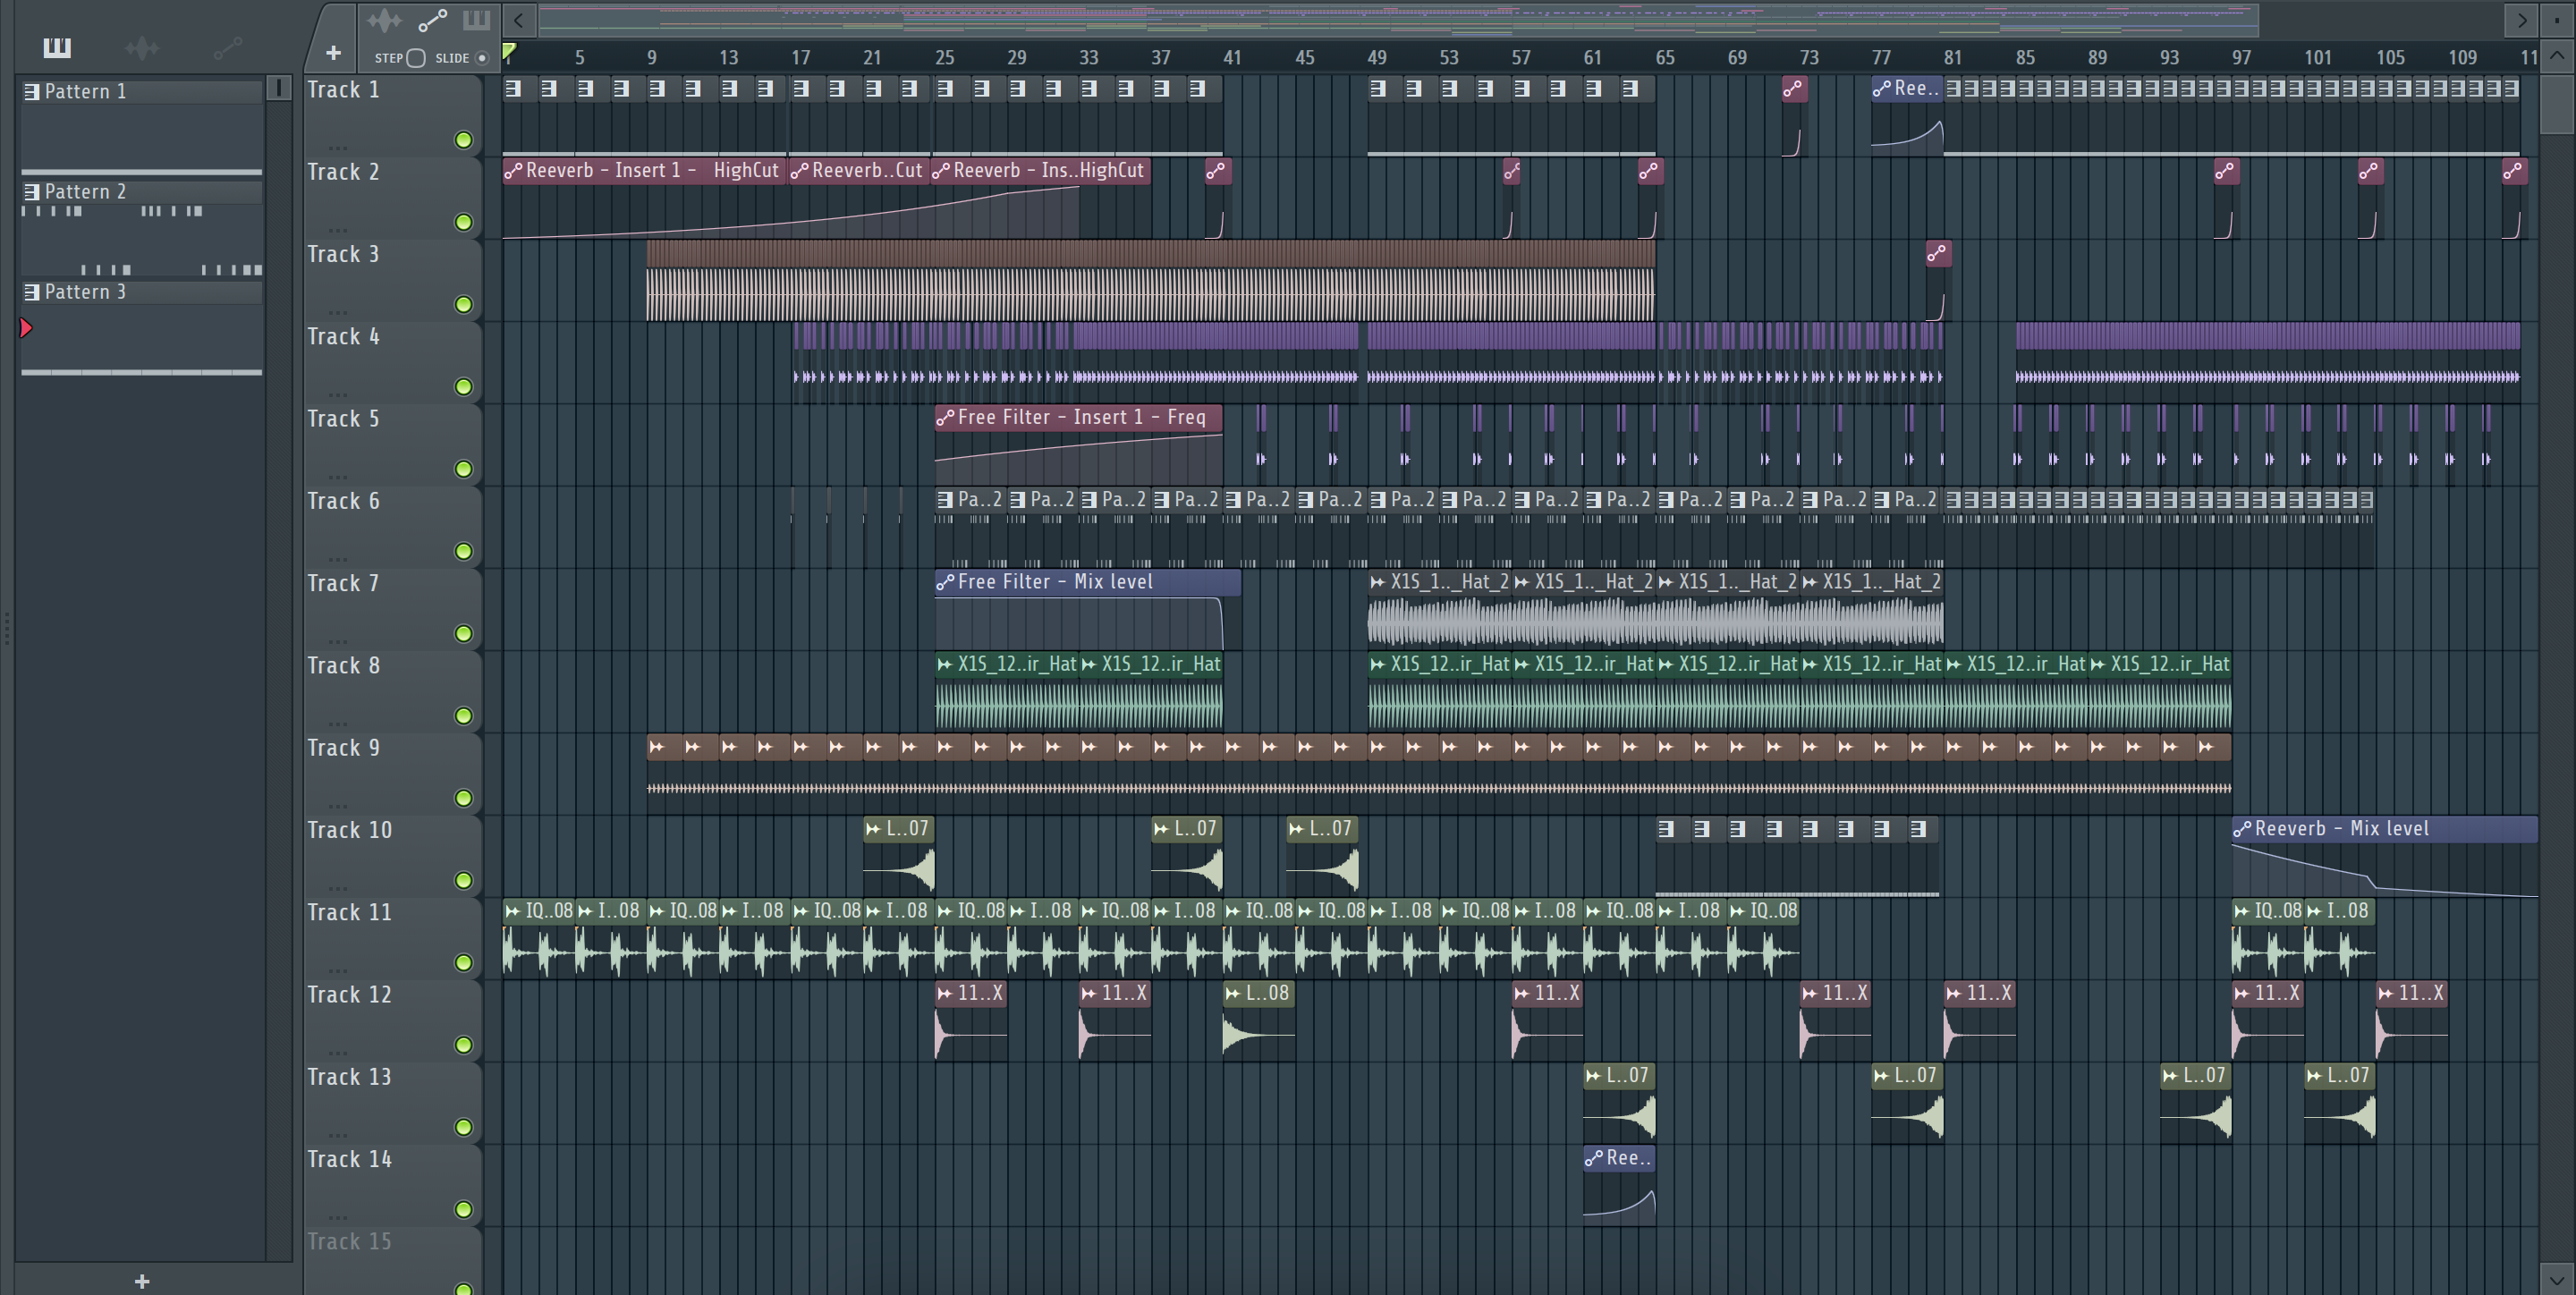
Task: Select the piano roll pattern filter icon
Action: (57, 47)
